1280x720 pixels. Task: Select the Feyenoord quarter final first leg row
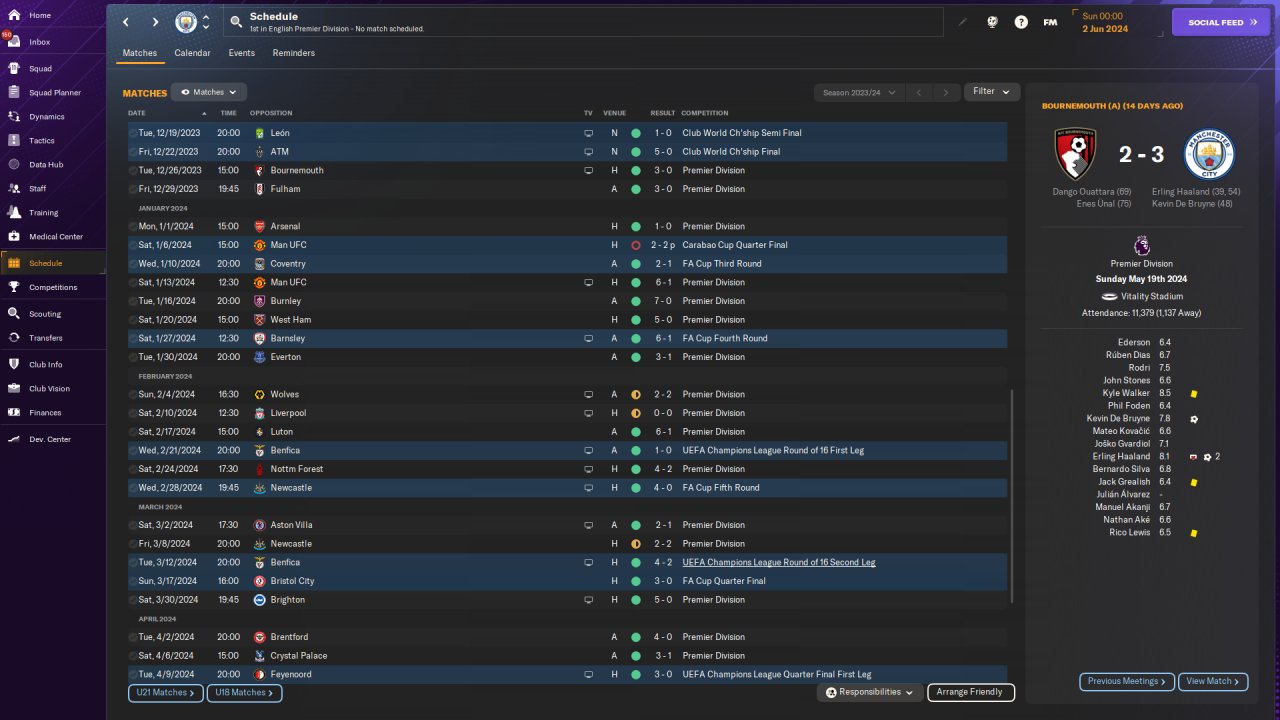567,675
